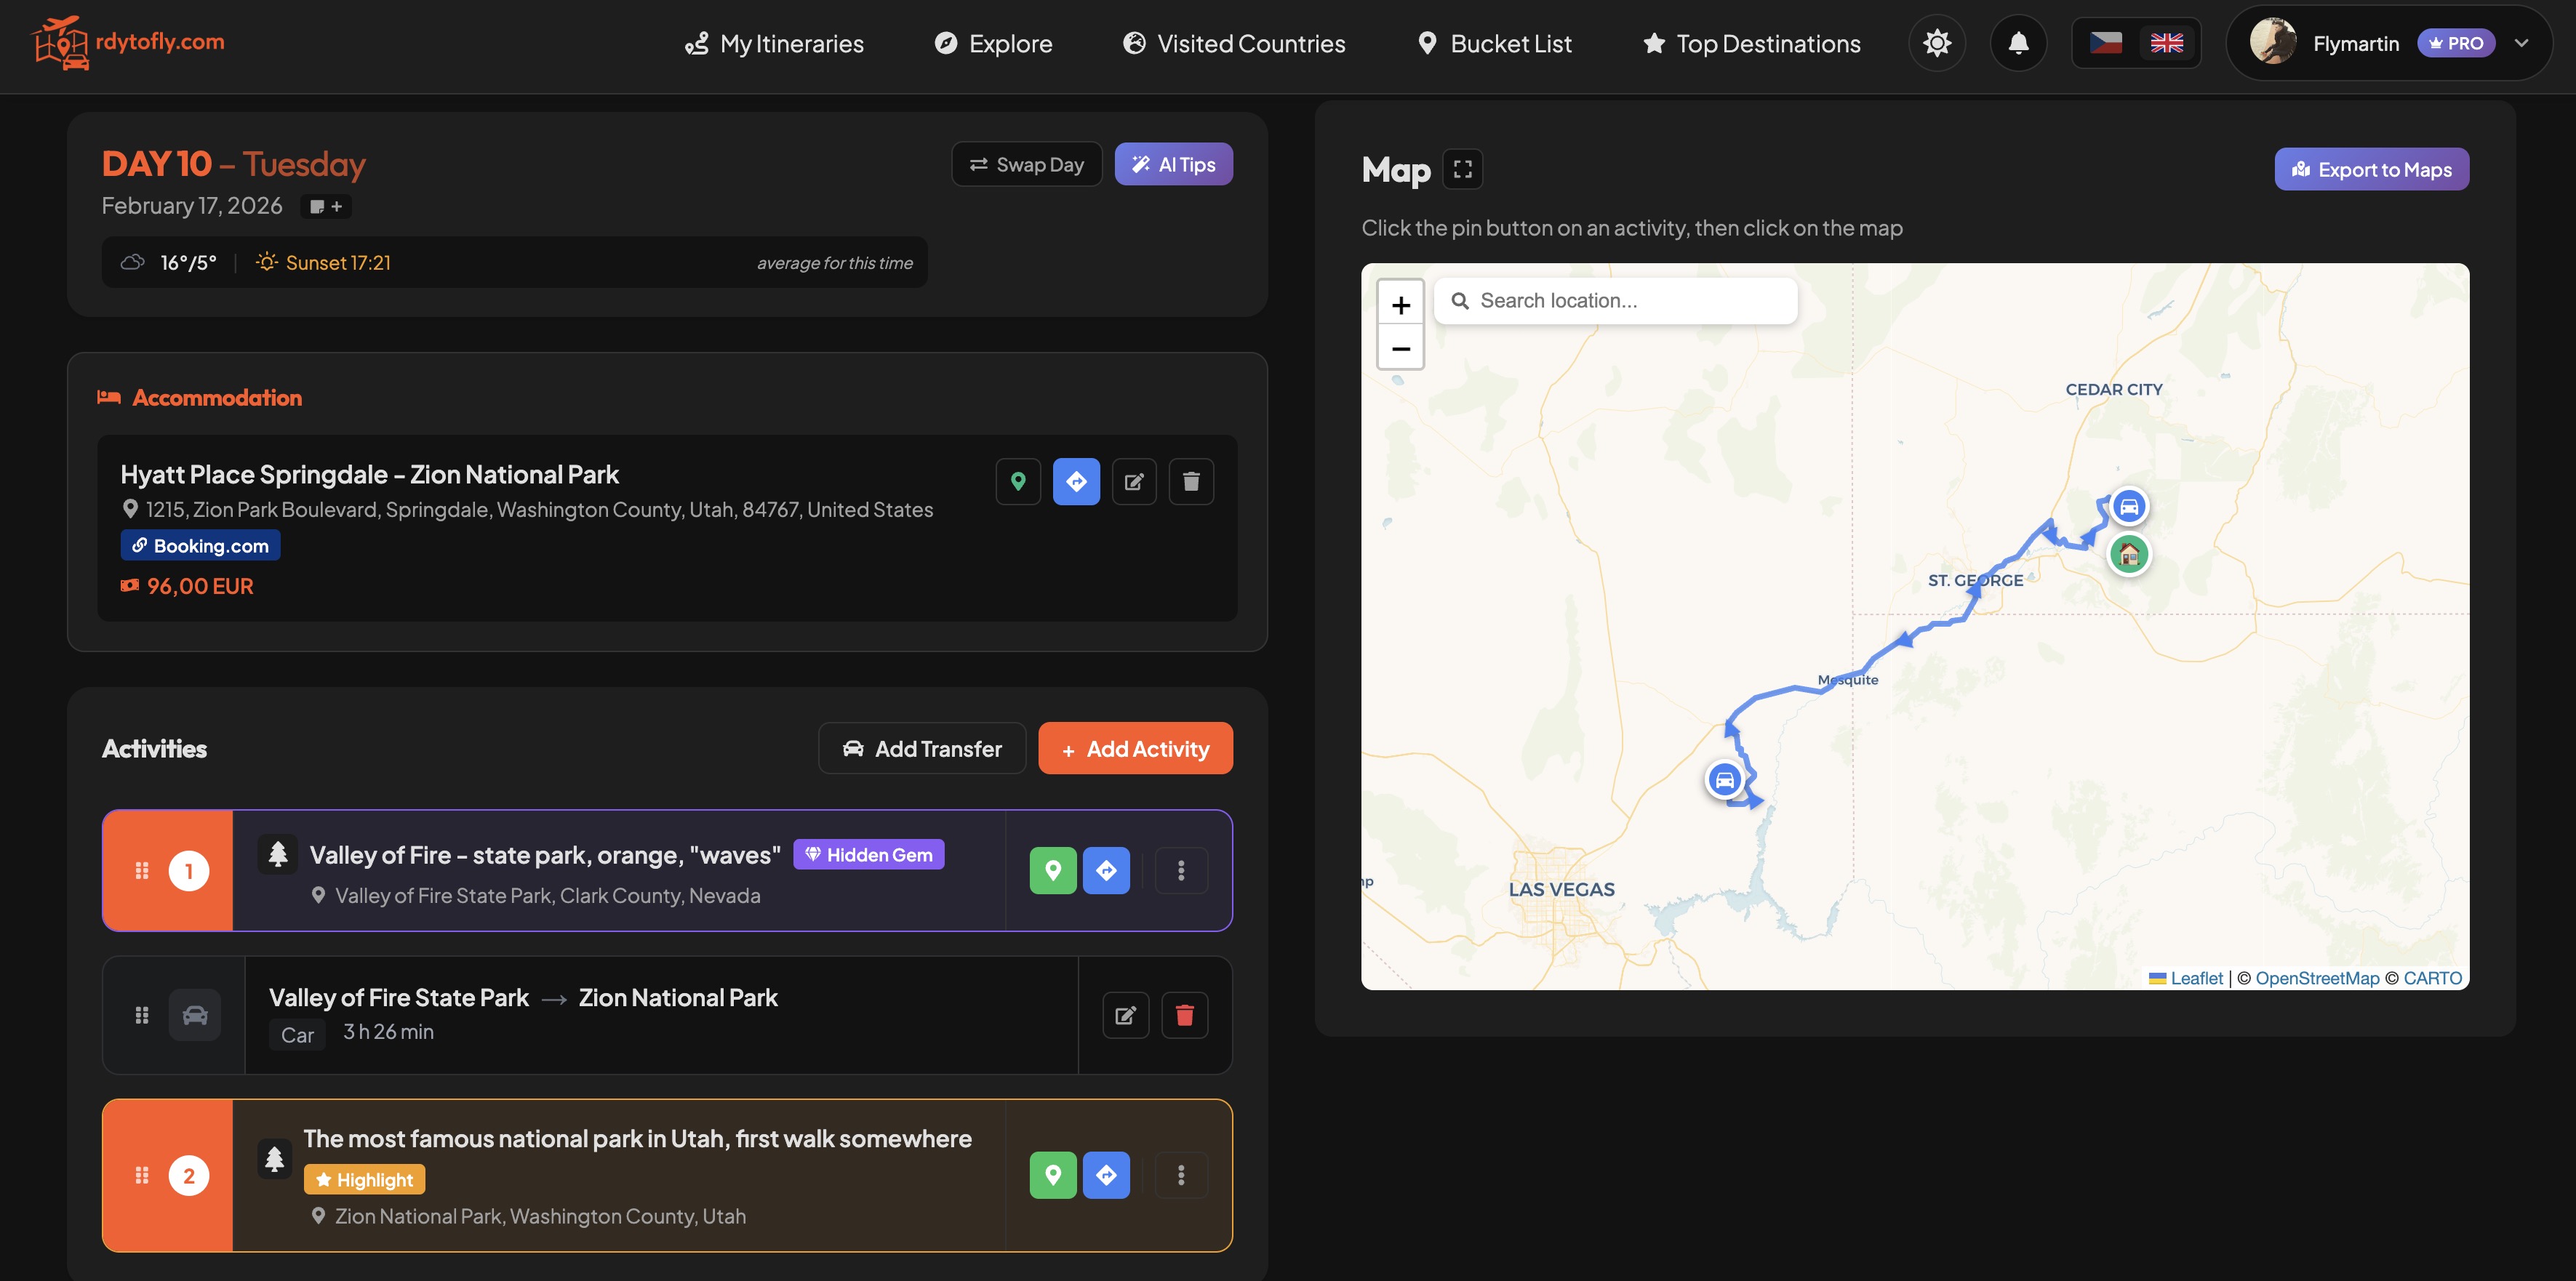
Task: Open options menu for the Zion walk activity
Action: click(1181, 1175)
